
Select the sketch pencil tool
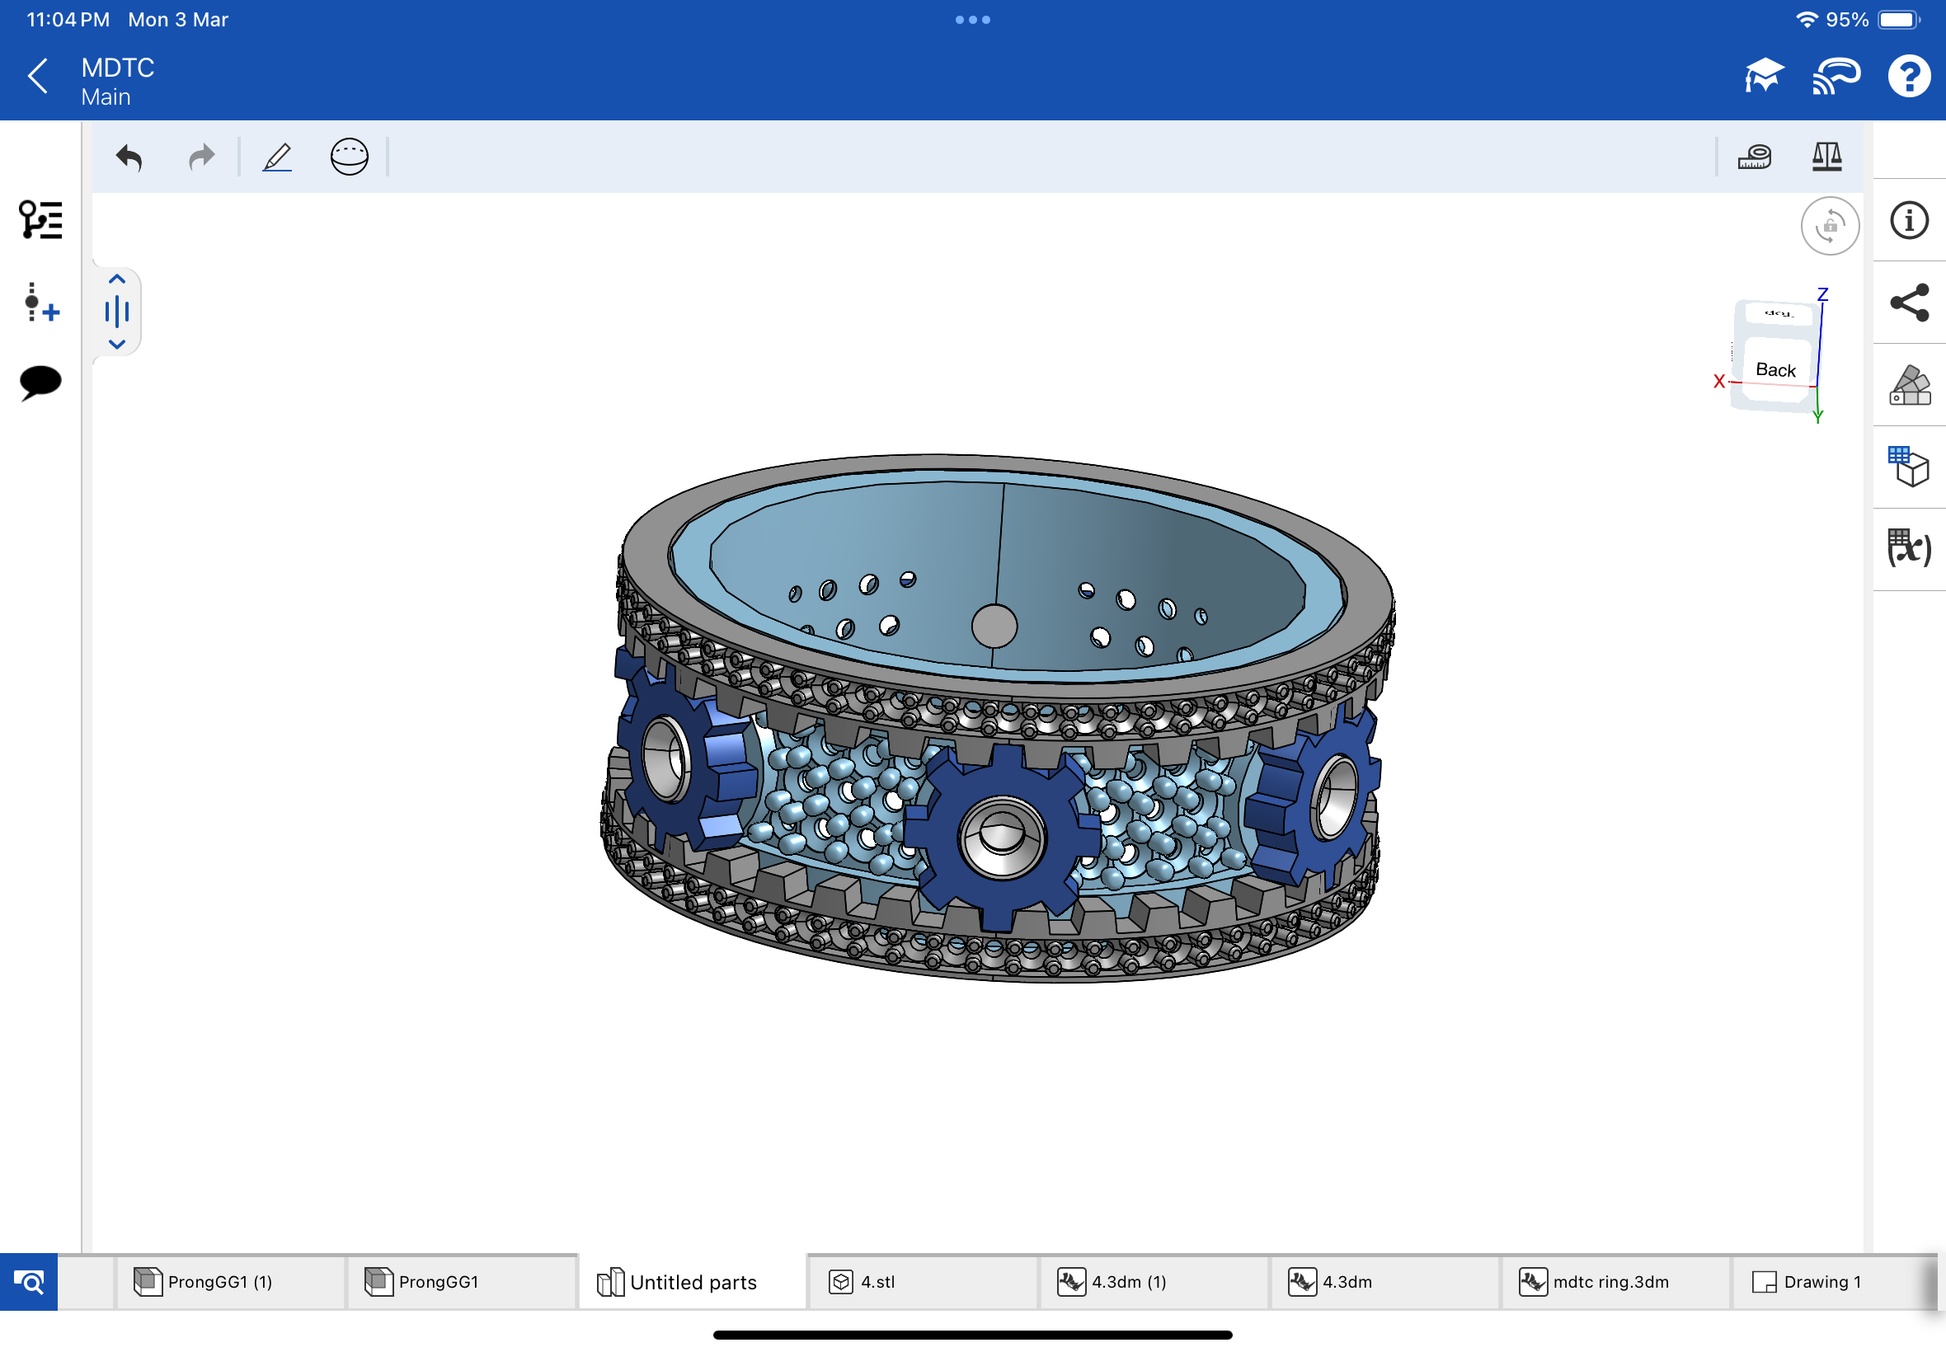click(277, 157)
